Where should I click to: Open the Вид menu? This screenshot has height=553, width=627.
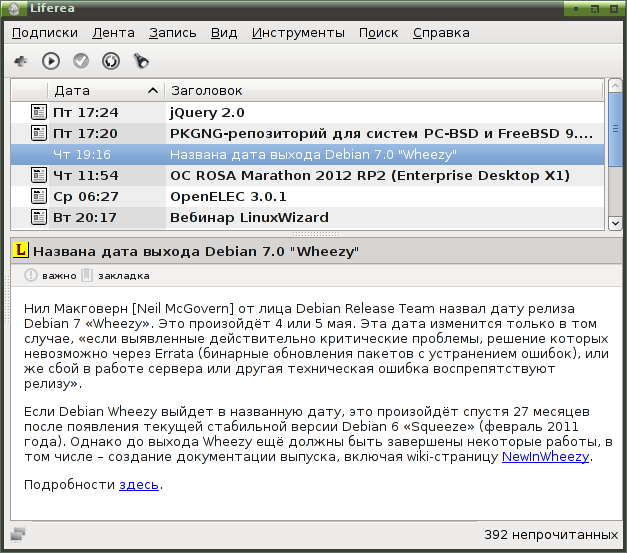224,33
